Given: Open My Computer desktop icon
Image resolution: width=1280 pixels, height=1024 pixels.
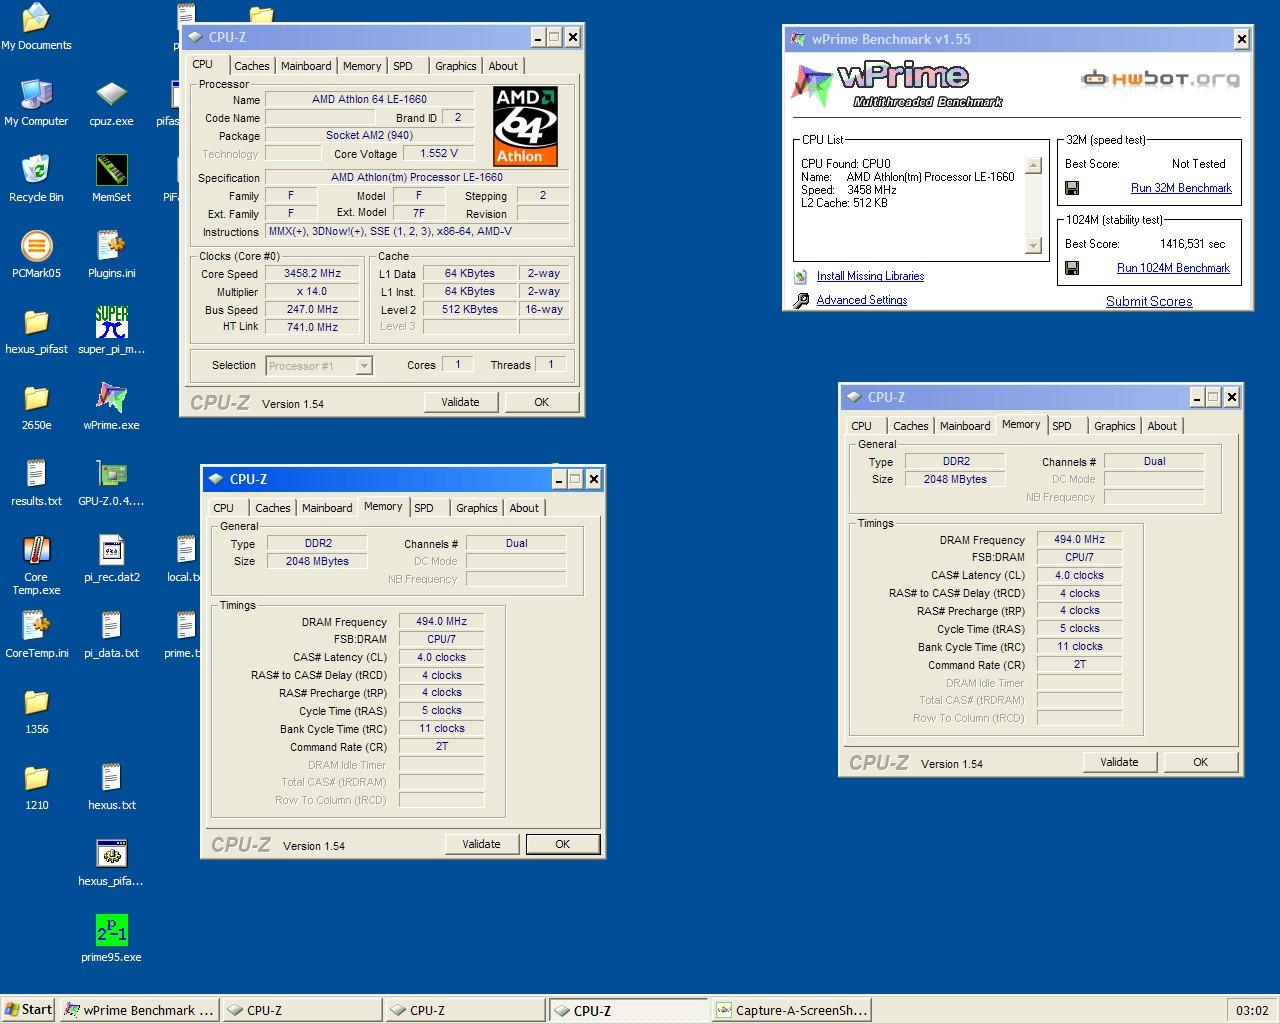Looking at the screenshot, I should (36, 103).
